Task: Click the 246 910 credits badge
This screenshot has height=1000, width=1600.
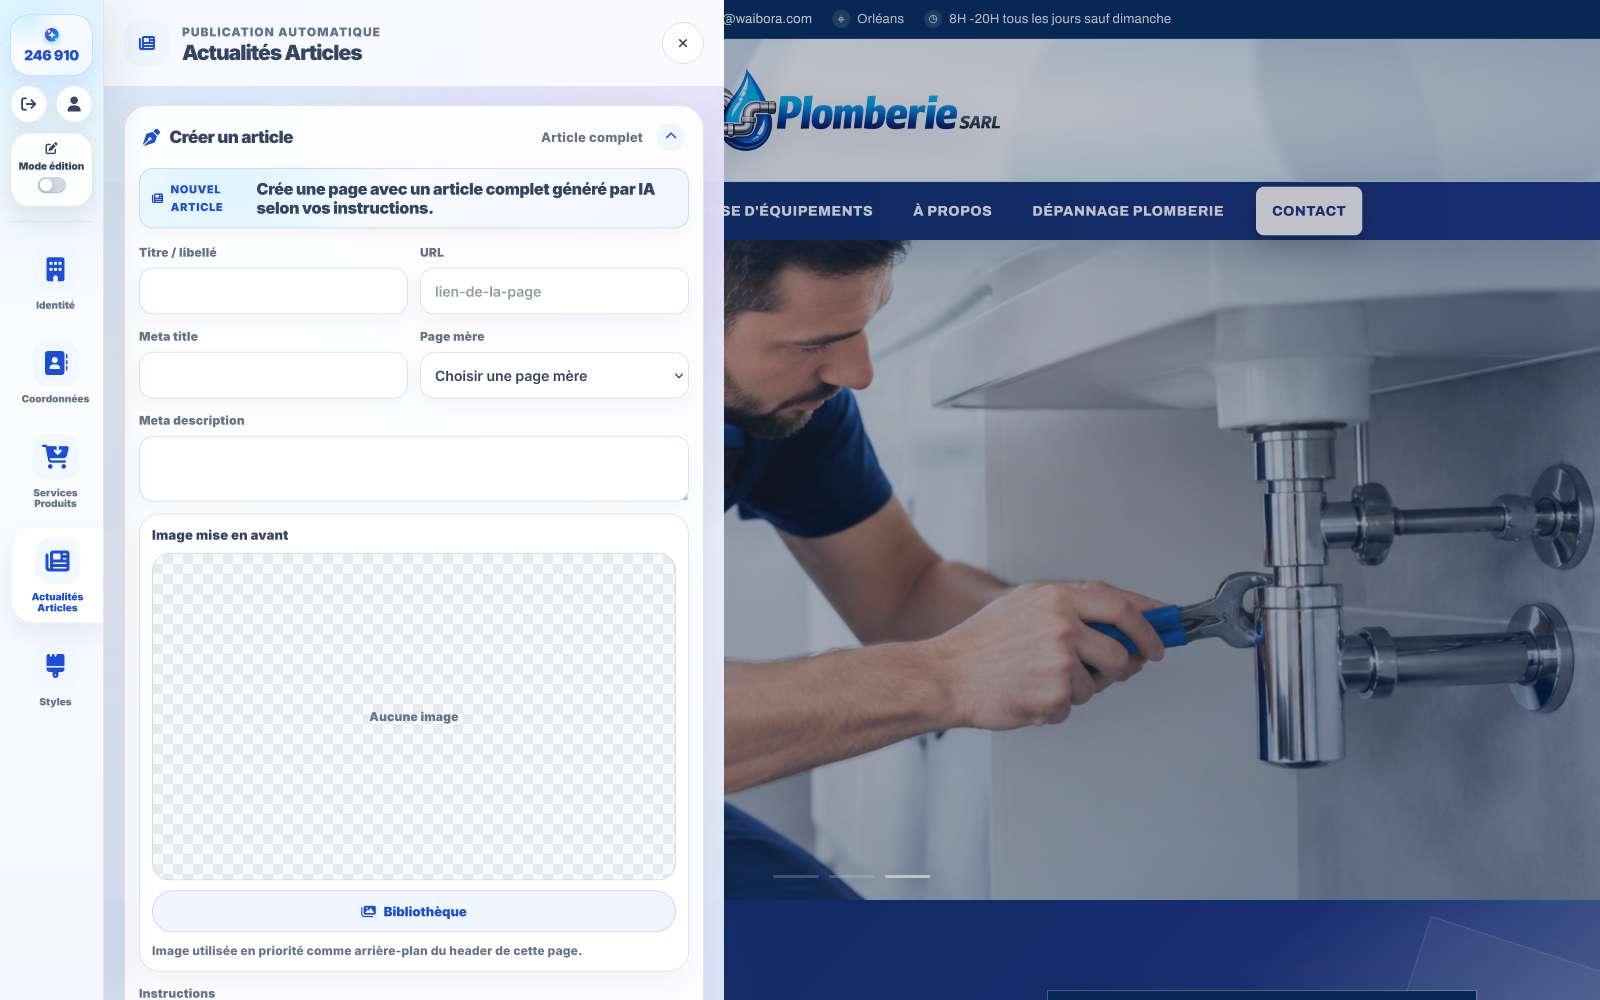Action: tap(51, 45)
